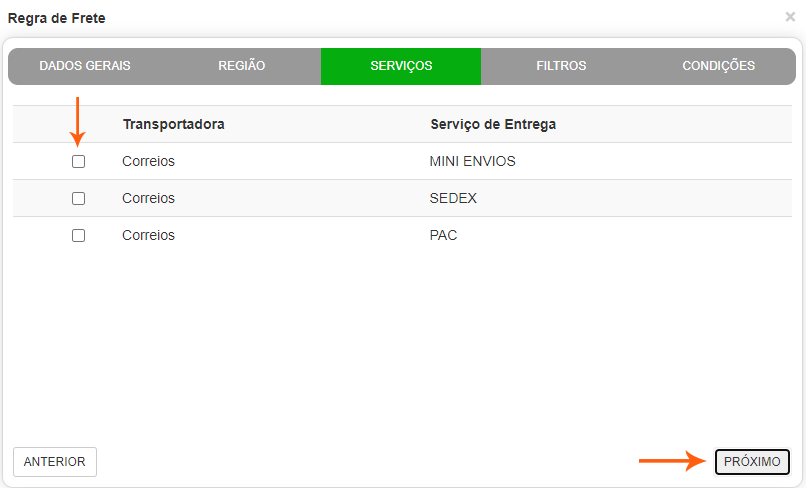Click Correios in the MINI ENVIOS row

[x=148, y=161]
